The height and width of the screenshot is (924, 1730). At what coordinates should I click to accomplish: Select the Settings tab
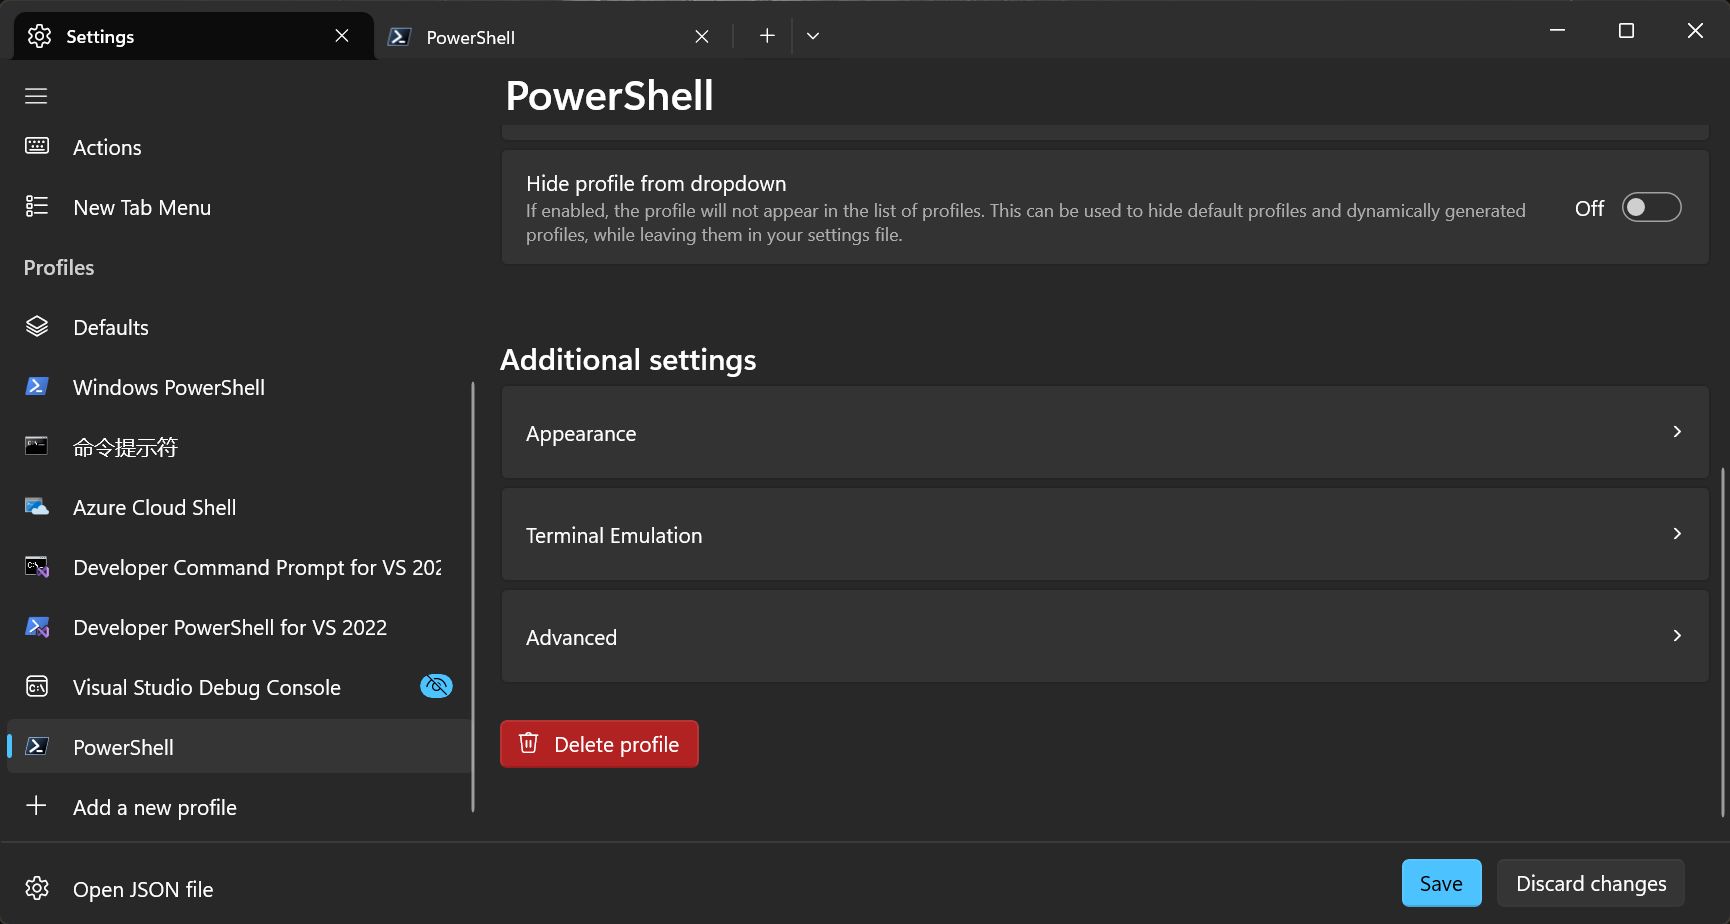click(x=194, y=36)
